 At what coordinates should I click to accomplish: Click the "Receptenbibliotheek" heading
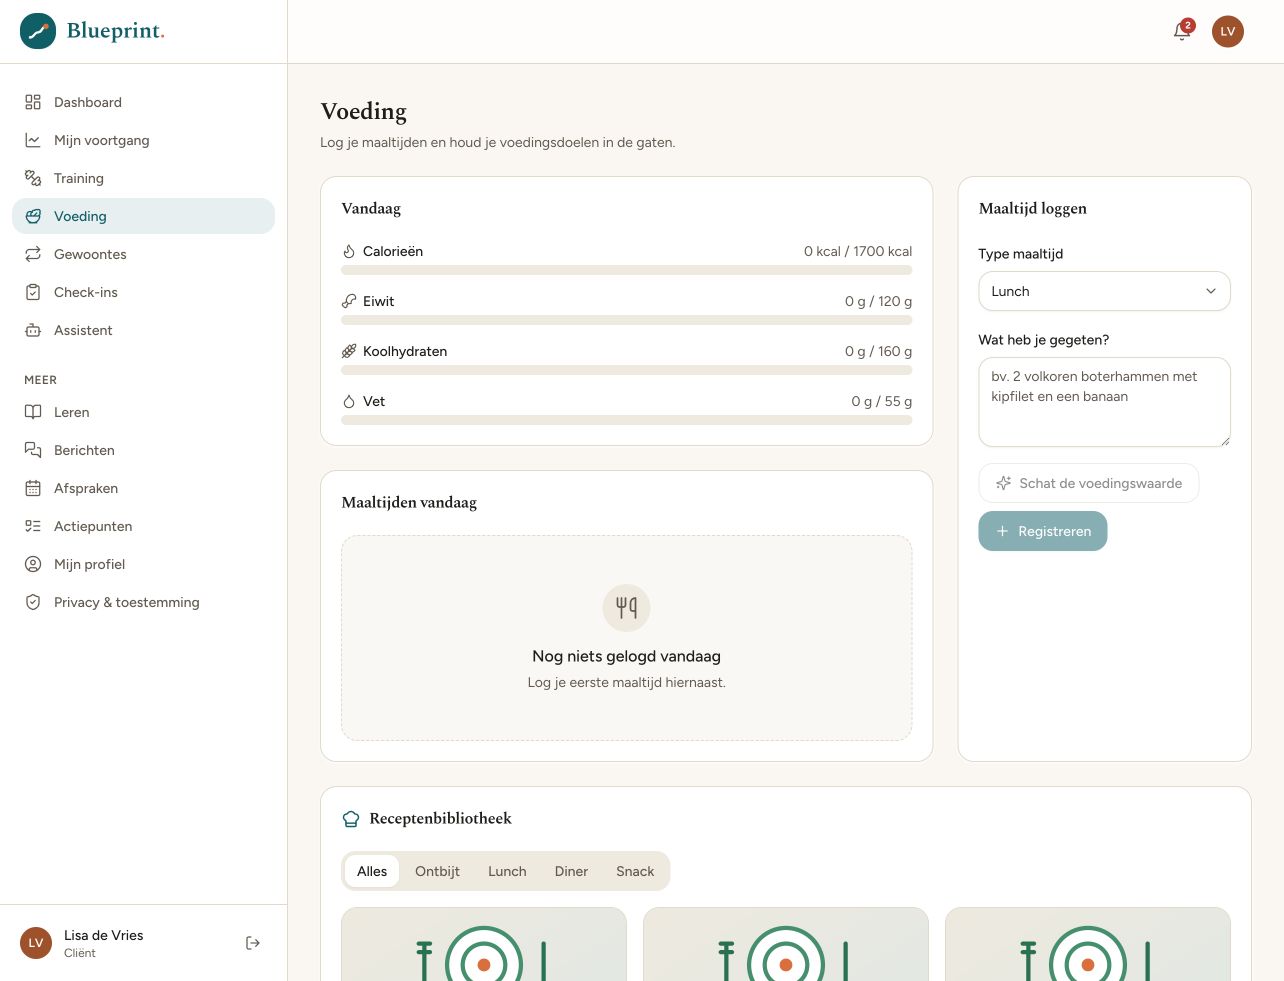pos(440,818)
